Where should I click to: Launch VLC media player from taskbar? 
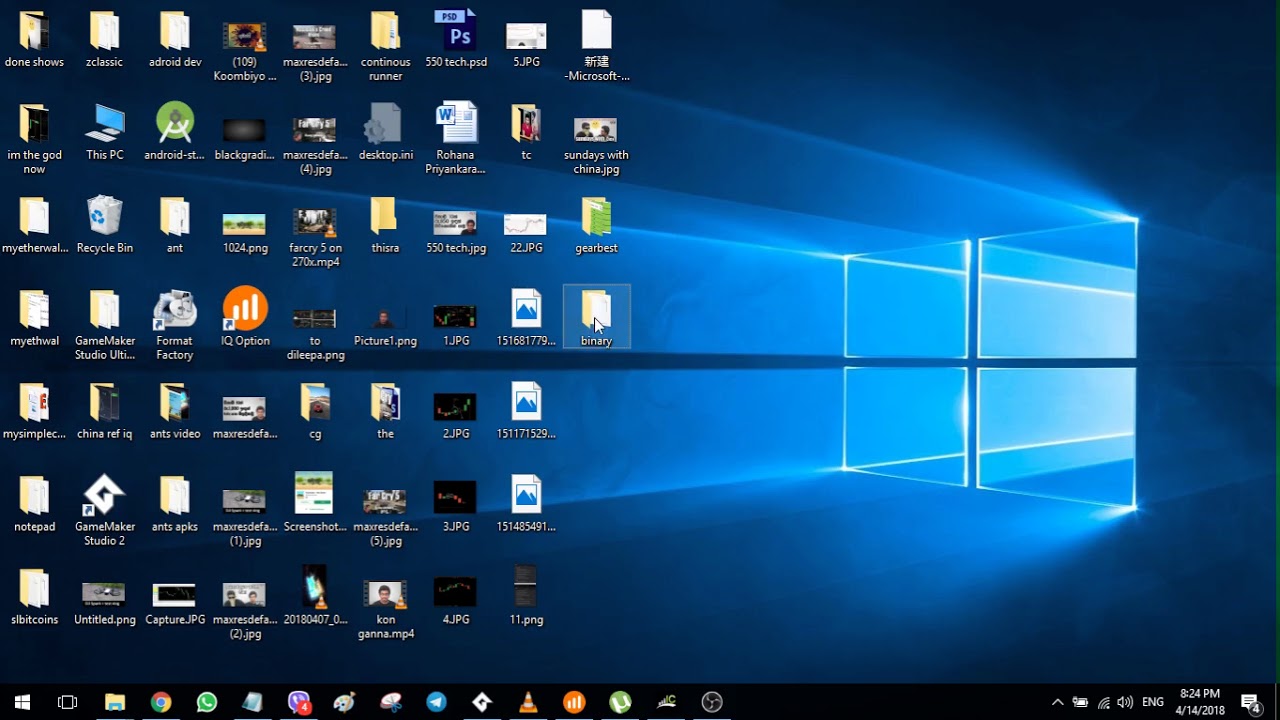[528, 702]
